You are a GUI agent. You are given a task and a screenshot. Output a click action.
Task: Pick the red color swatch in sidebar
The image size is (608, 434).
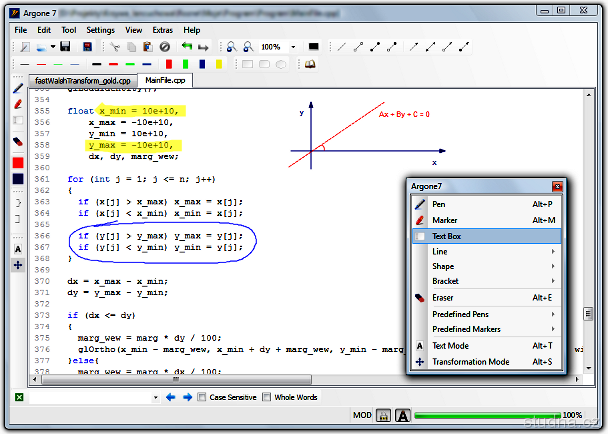pyautogui.click(x=18, y=162)
